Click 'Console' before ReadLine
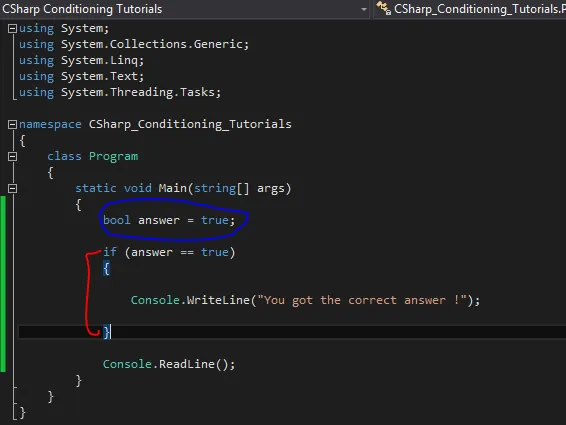 pos(127,364)
